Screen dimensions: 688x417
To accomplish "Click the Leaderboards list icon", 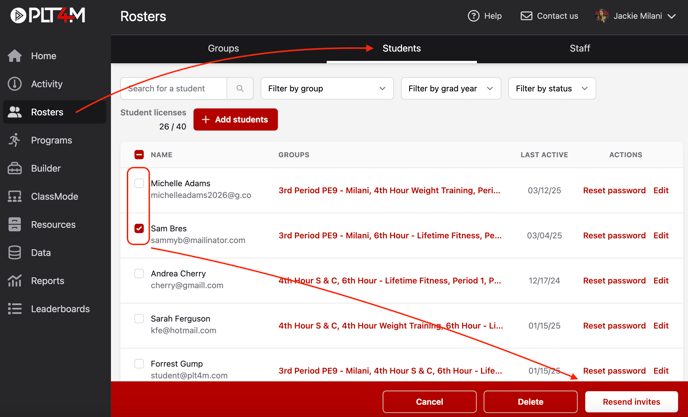I will pyautogui.click(x=15, y=309).
